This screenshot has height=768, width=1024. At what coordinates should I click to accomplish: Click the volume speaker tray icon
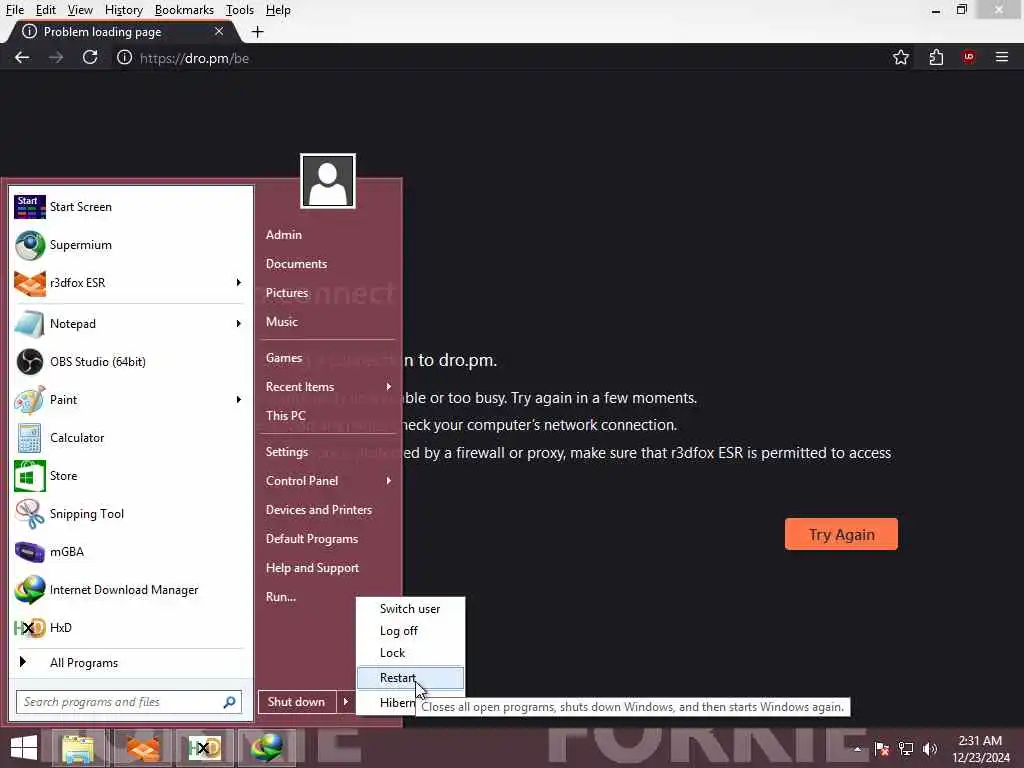click(930, 749)
